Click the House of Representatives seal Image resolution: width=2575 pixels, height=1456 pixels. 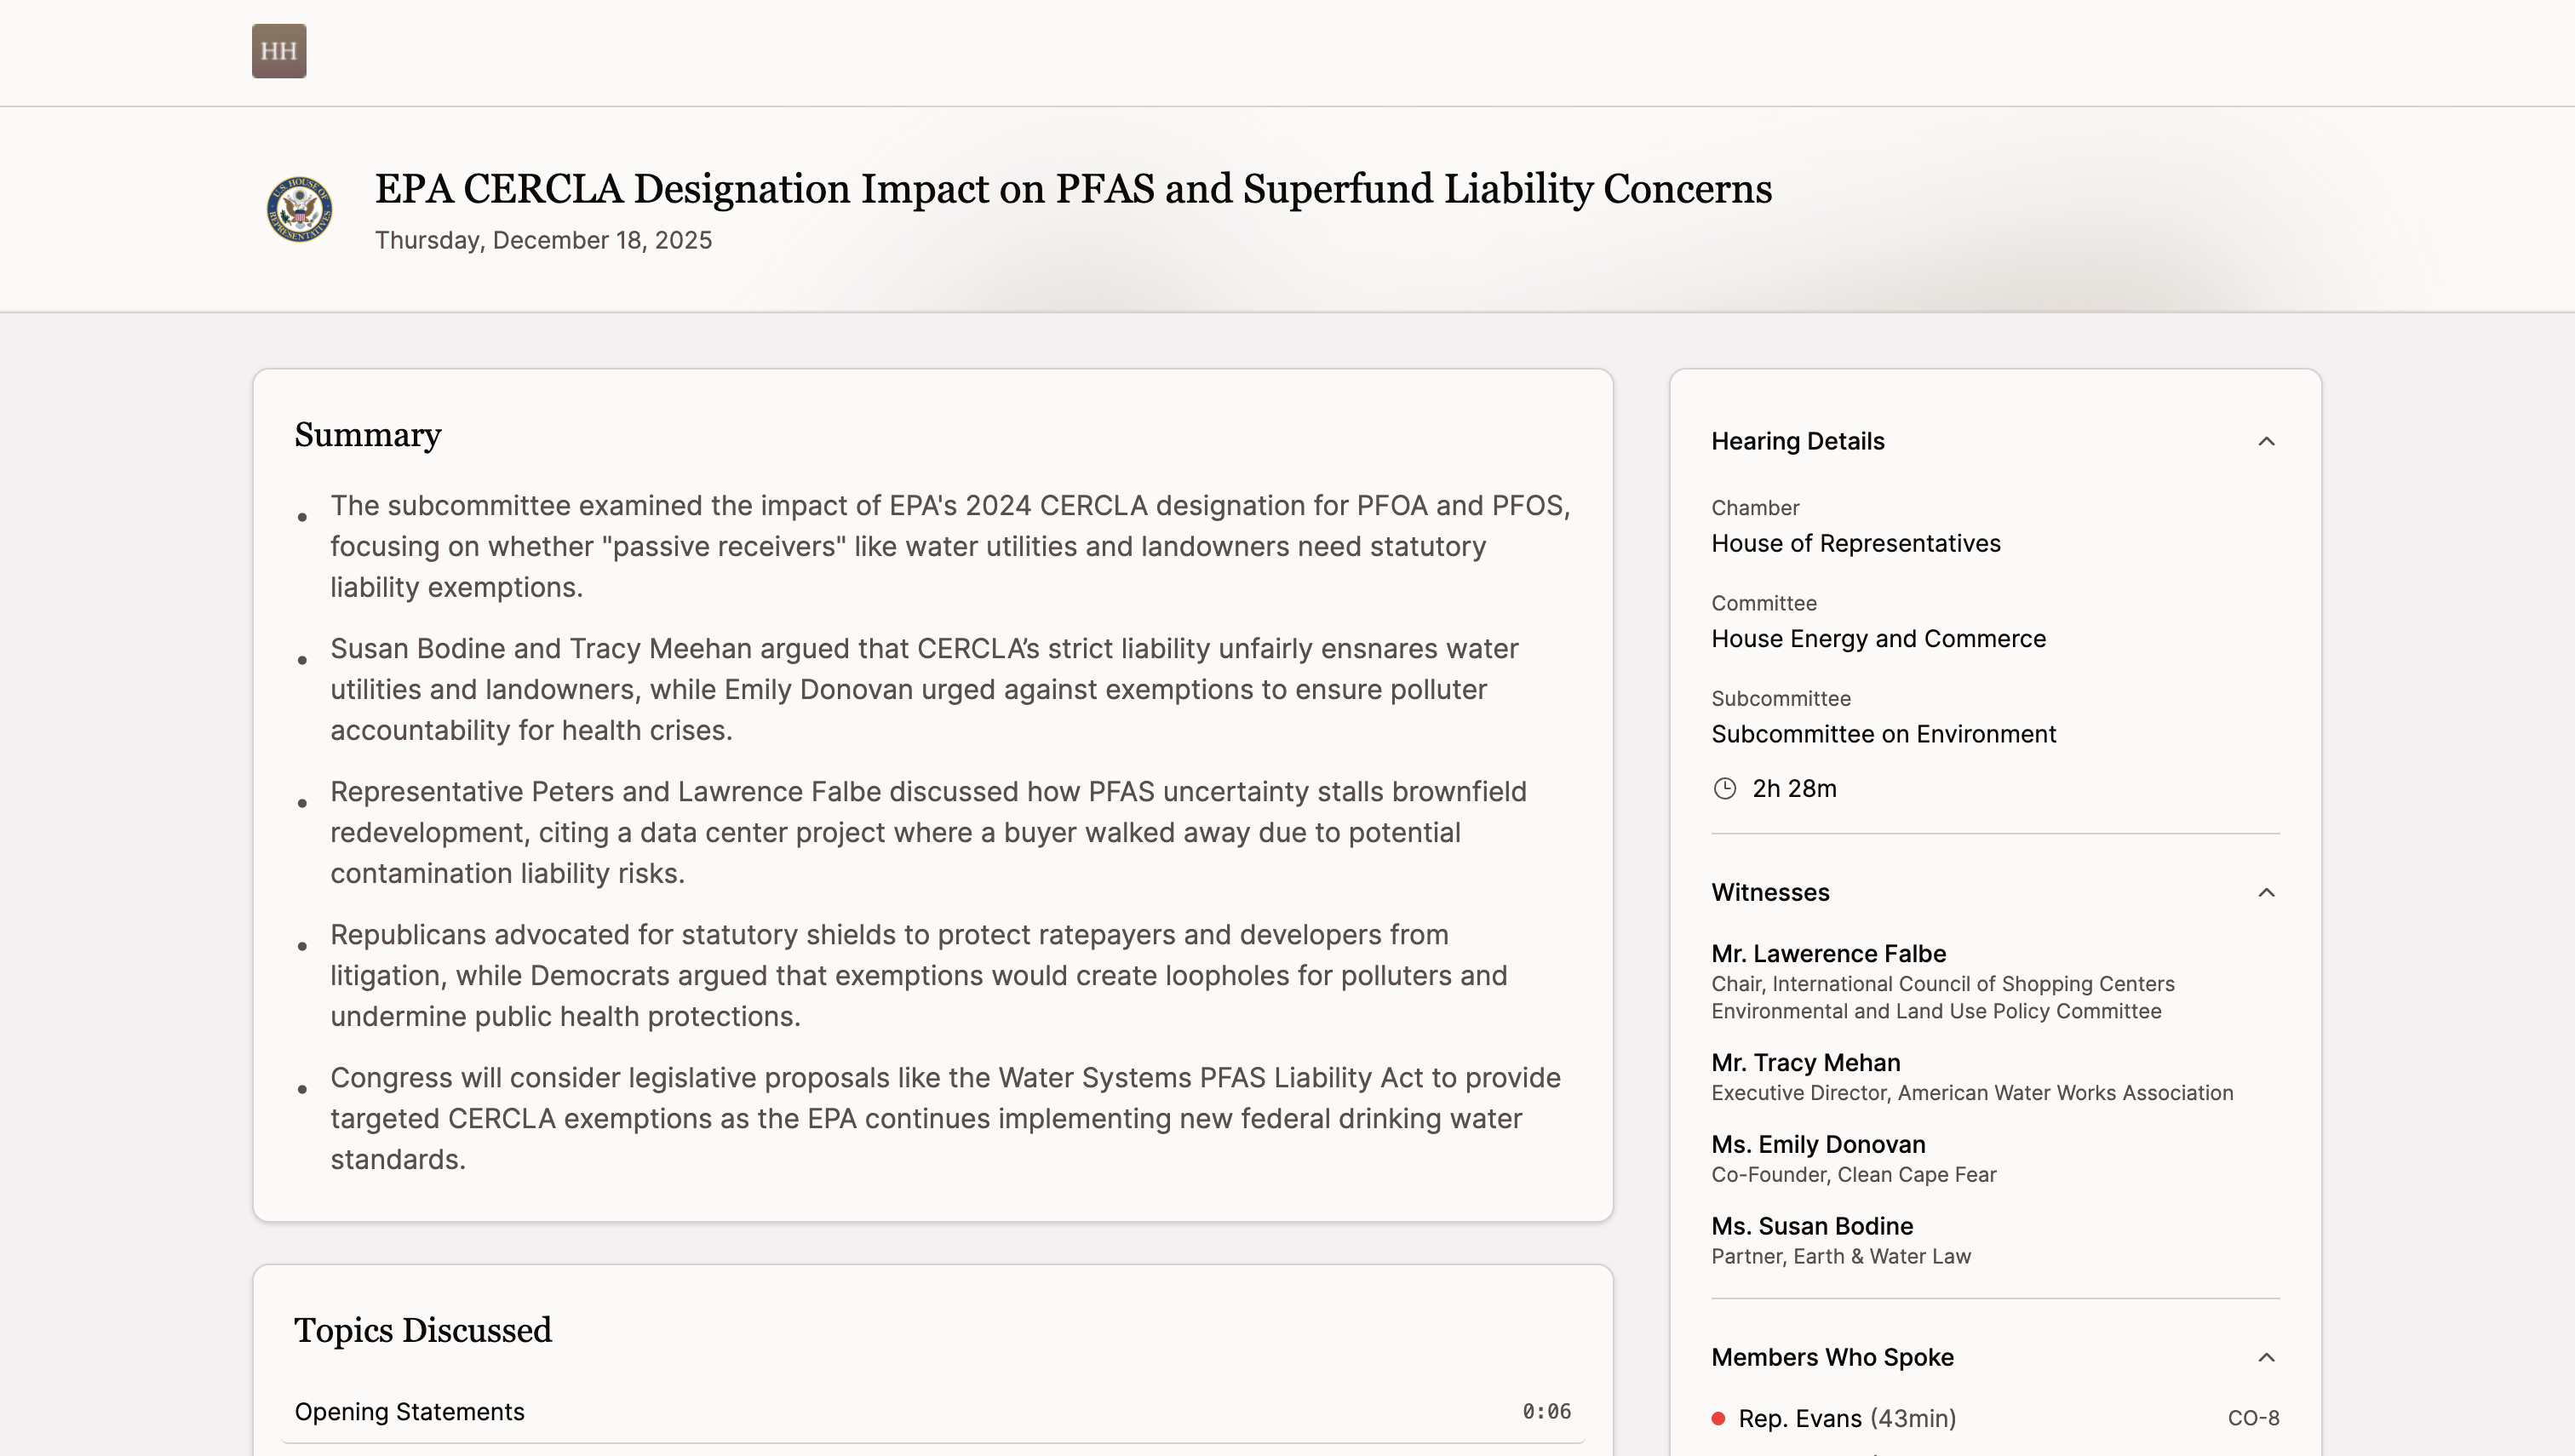[x=299, y=210]
